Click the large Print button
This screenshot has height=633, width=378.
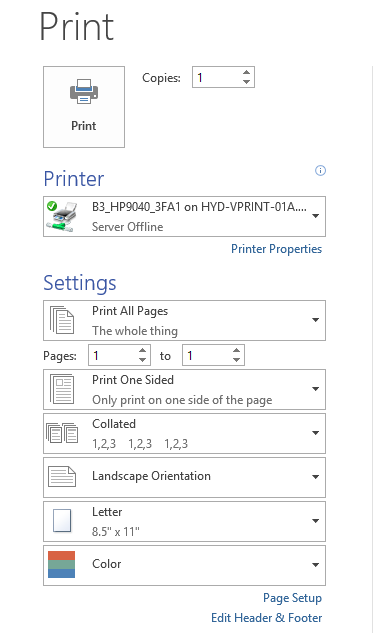84,107
